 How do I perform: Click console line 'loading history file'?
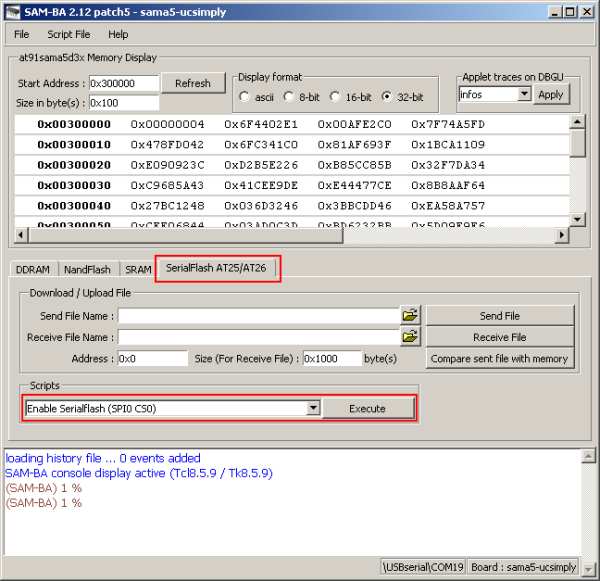coord(103,458)
